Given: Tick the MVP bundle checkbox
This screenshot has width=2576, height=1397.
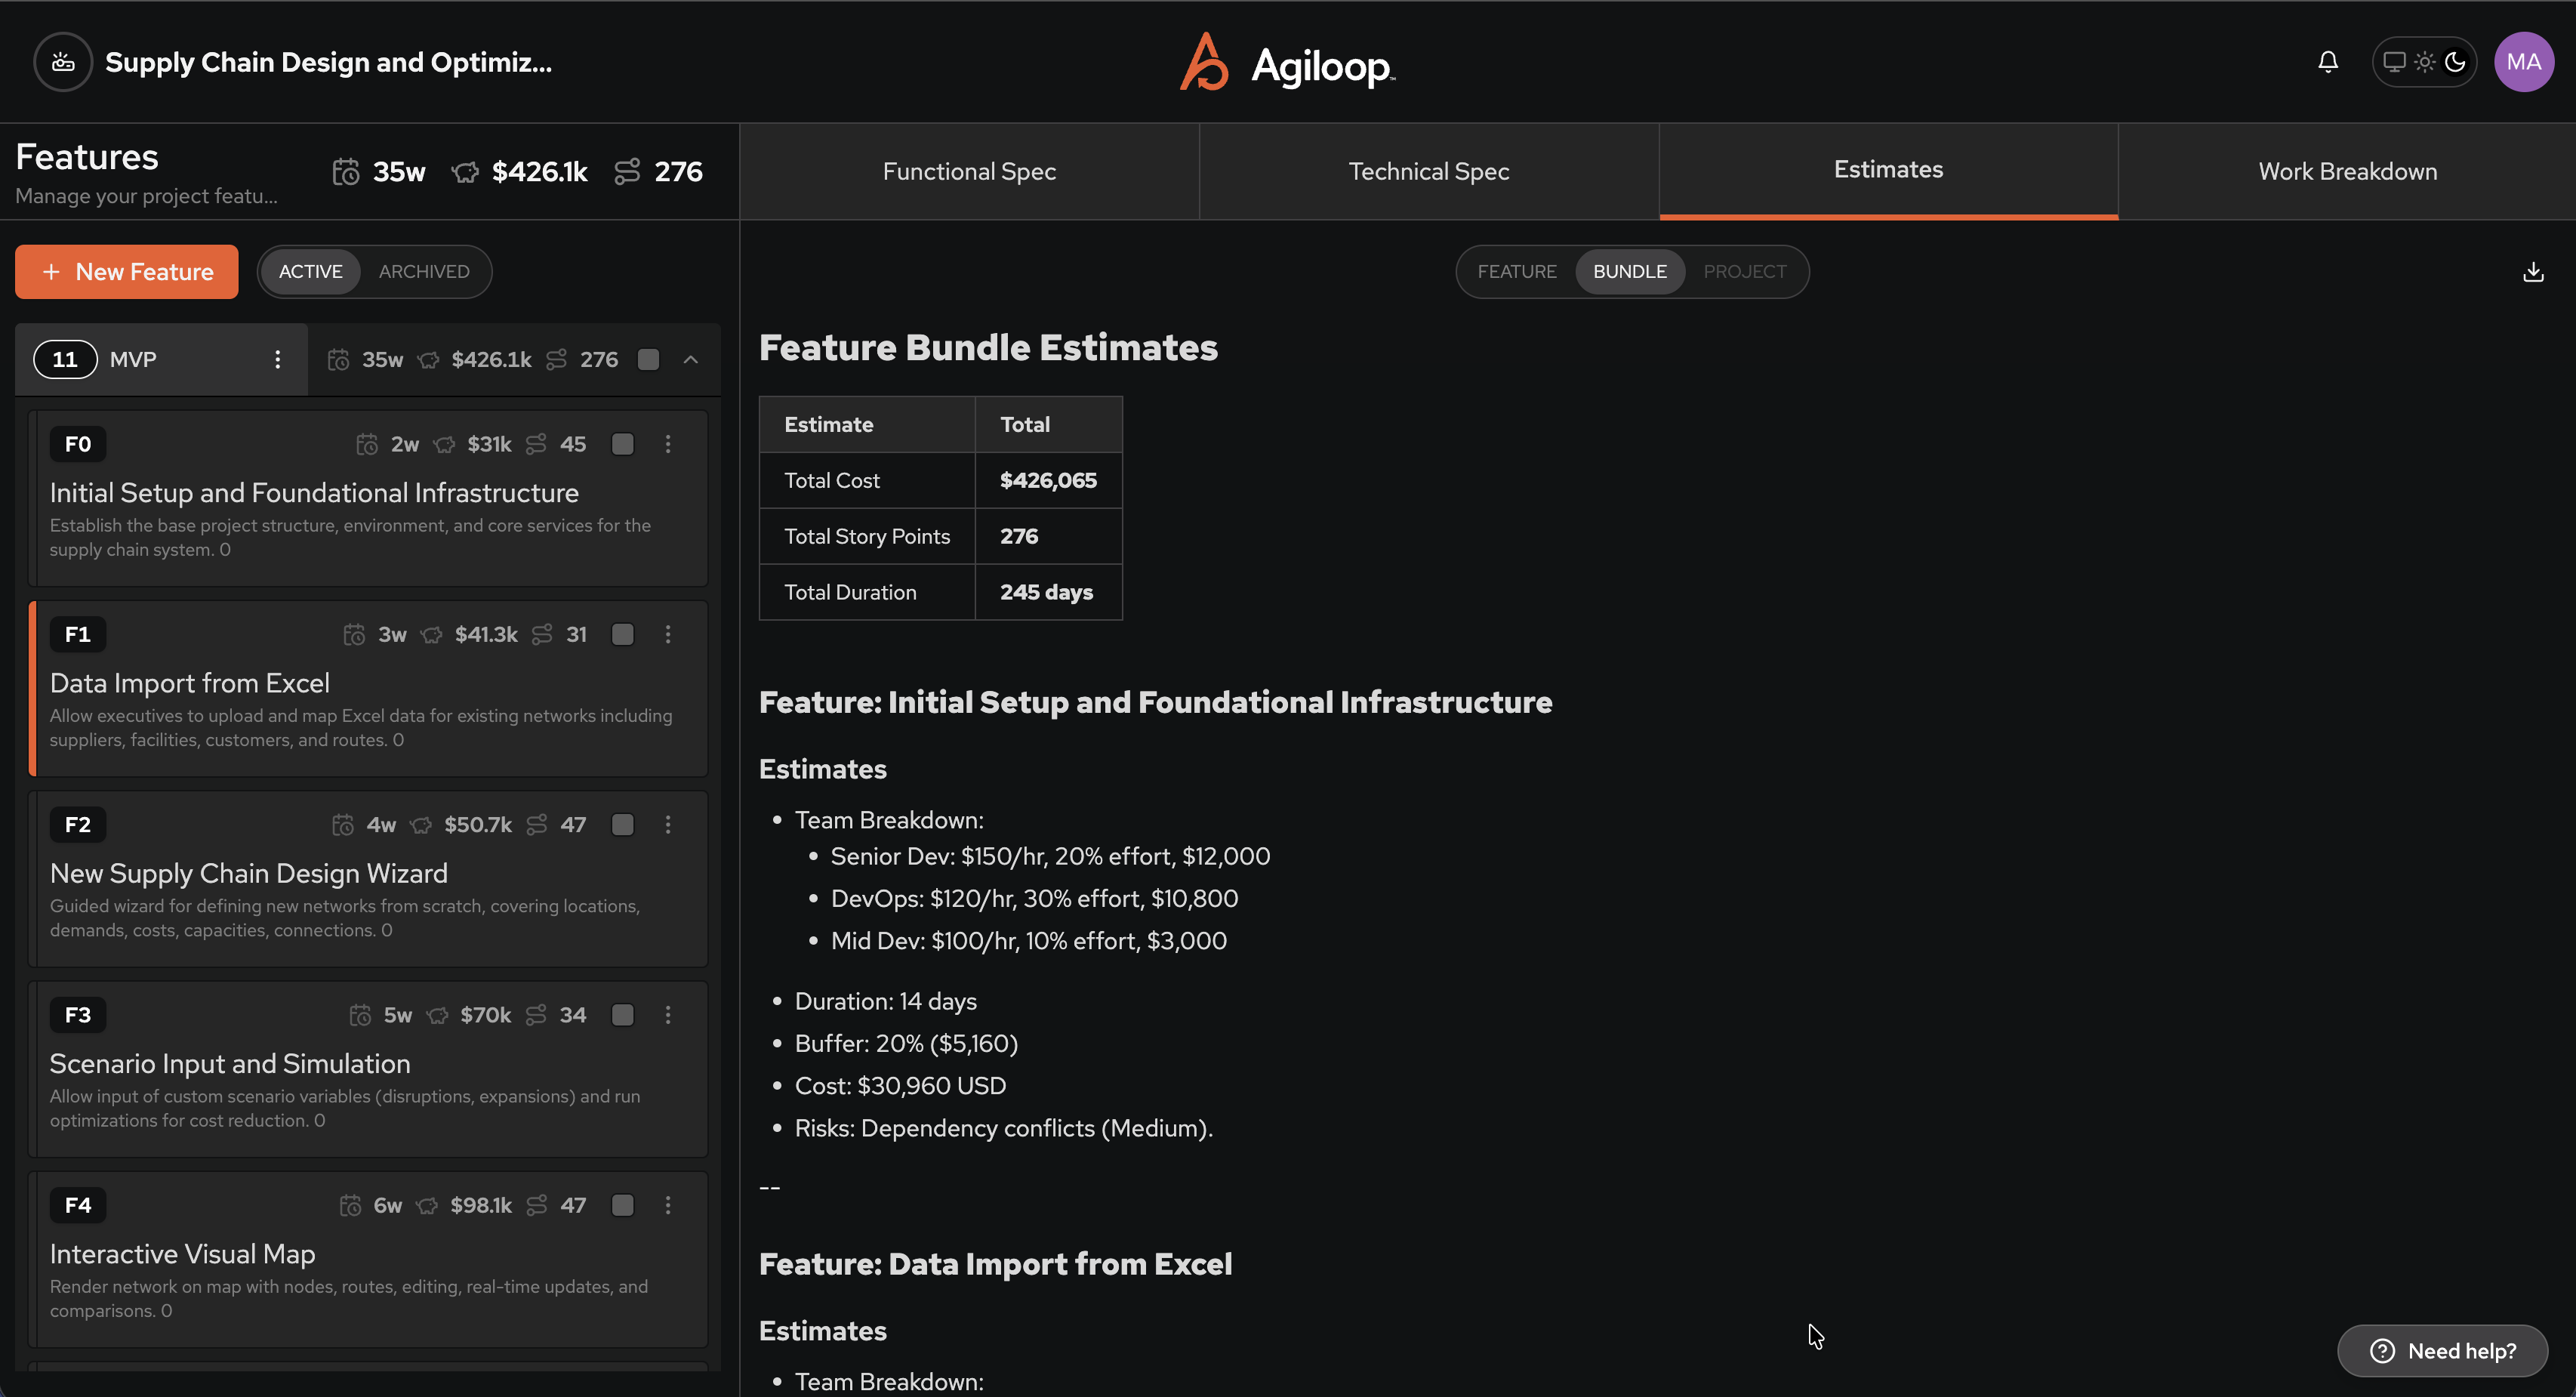Looking at the screenshot, I should (x=648, y=360).
